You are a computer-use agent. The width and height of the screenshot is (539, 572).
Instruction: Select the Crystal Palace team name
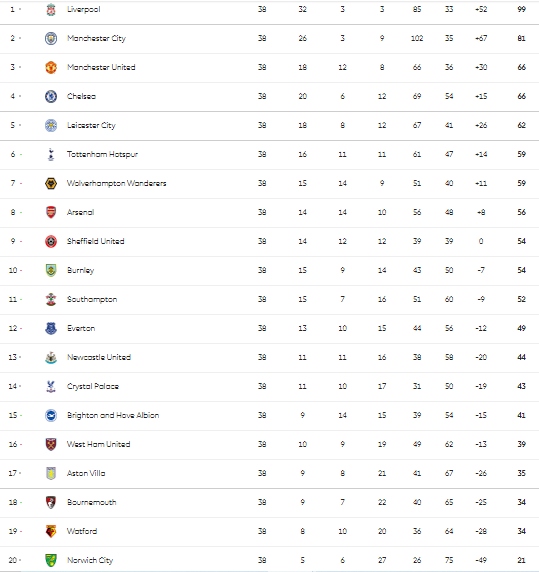(x=93, y=386)
